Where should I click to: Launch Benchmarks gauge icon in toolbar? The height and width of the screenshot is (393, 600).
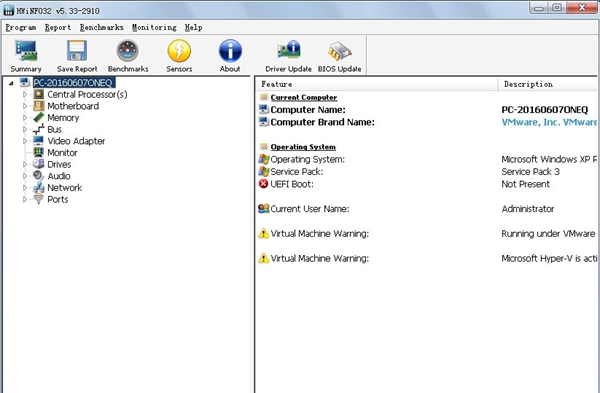pyautogui.click(x=127, y=51)
